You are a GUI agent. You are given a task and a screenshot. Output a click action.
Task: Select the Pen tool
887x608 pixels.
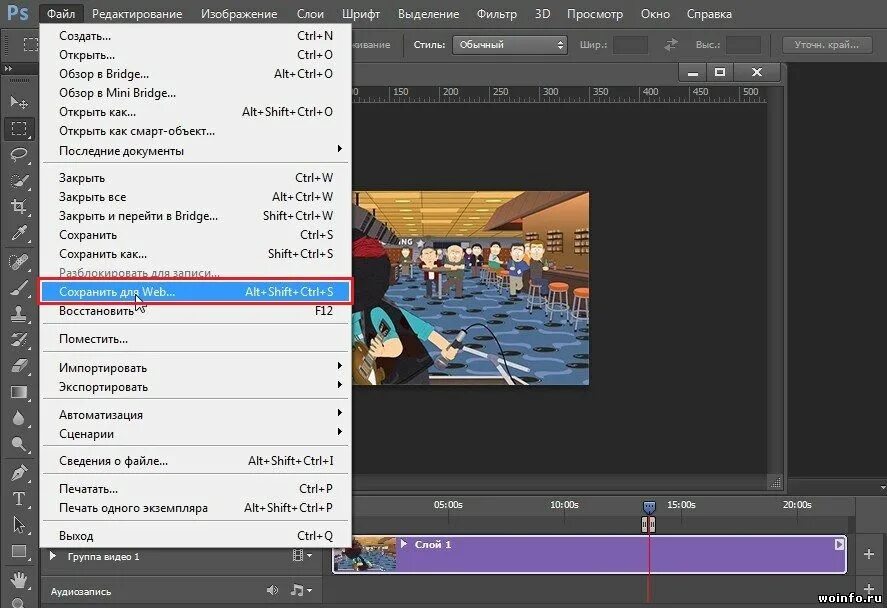19,472
